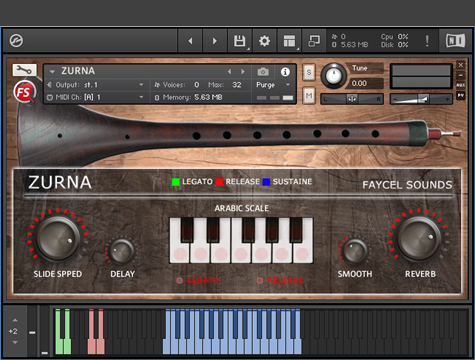Click the FAYCEL SOUNDS text
The width and height of the screenshot is (475, 360).
click(407, 185)
